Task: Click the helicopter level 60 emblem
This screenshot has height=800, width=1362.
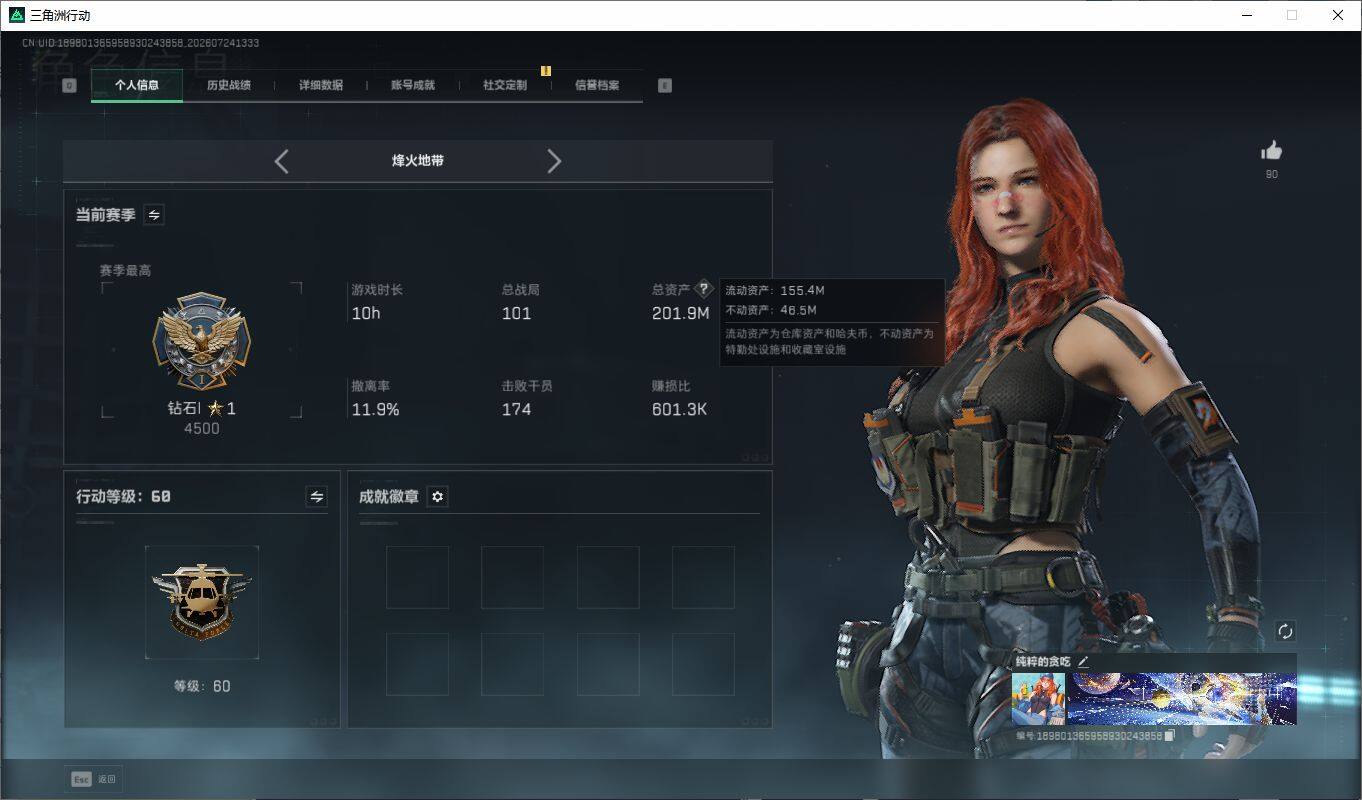Action: (x=201, y=602)
